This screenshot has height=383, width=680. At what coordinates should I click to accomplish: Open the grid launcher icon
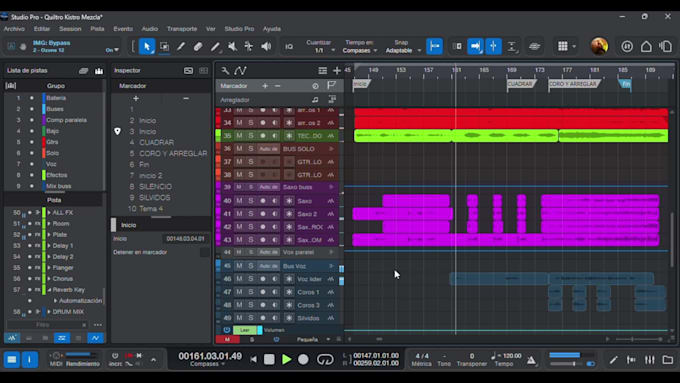pos(562,46)
